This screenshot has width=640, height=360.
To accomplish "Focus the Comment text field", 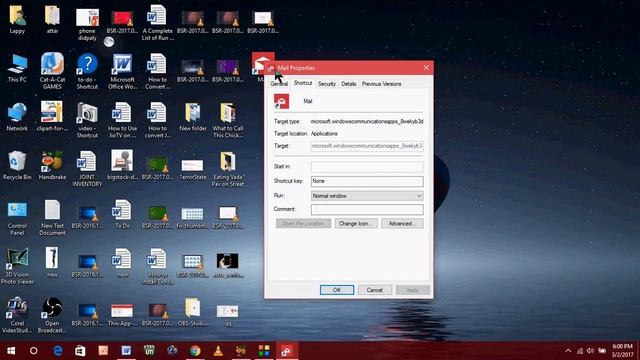I will coord(367,209).
